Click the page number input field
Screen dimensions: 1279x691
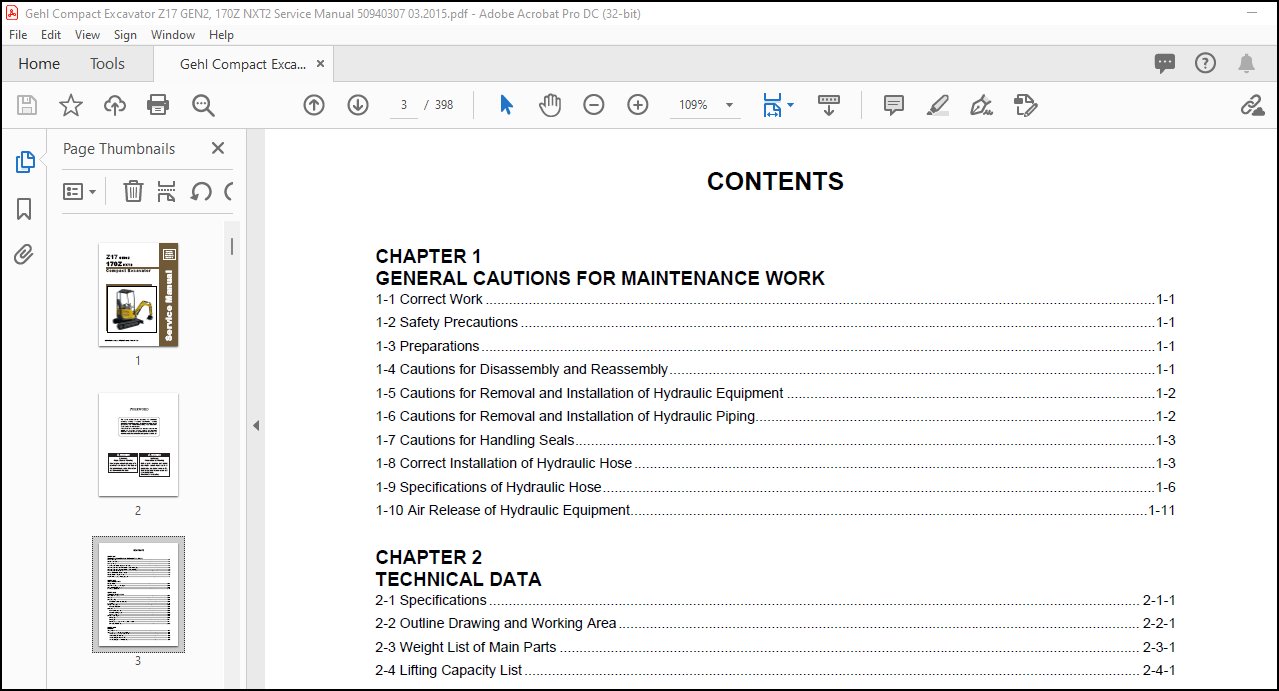tap(403, 105)
